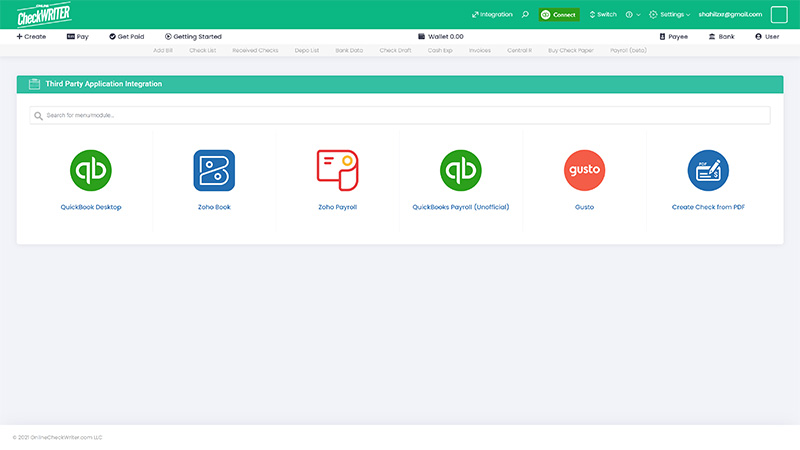Open QuickBooks Payroll (Unofficial) icon
The height and width of the screenshot is (450, 800).
(460, 171)
